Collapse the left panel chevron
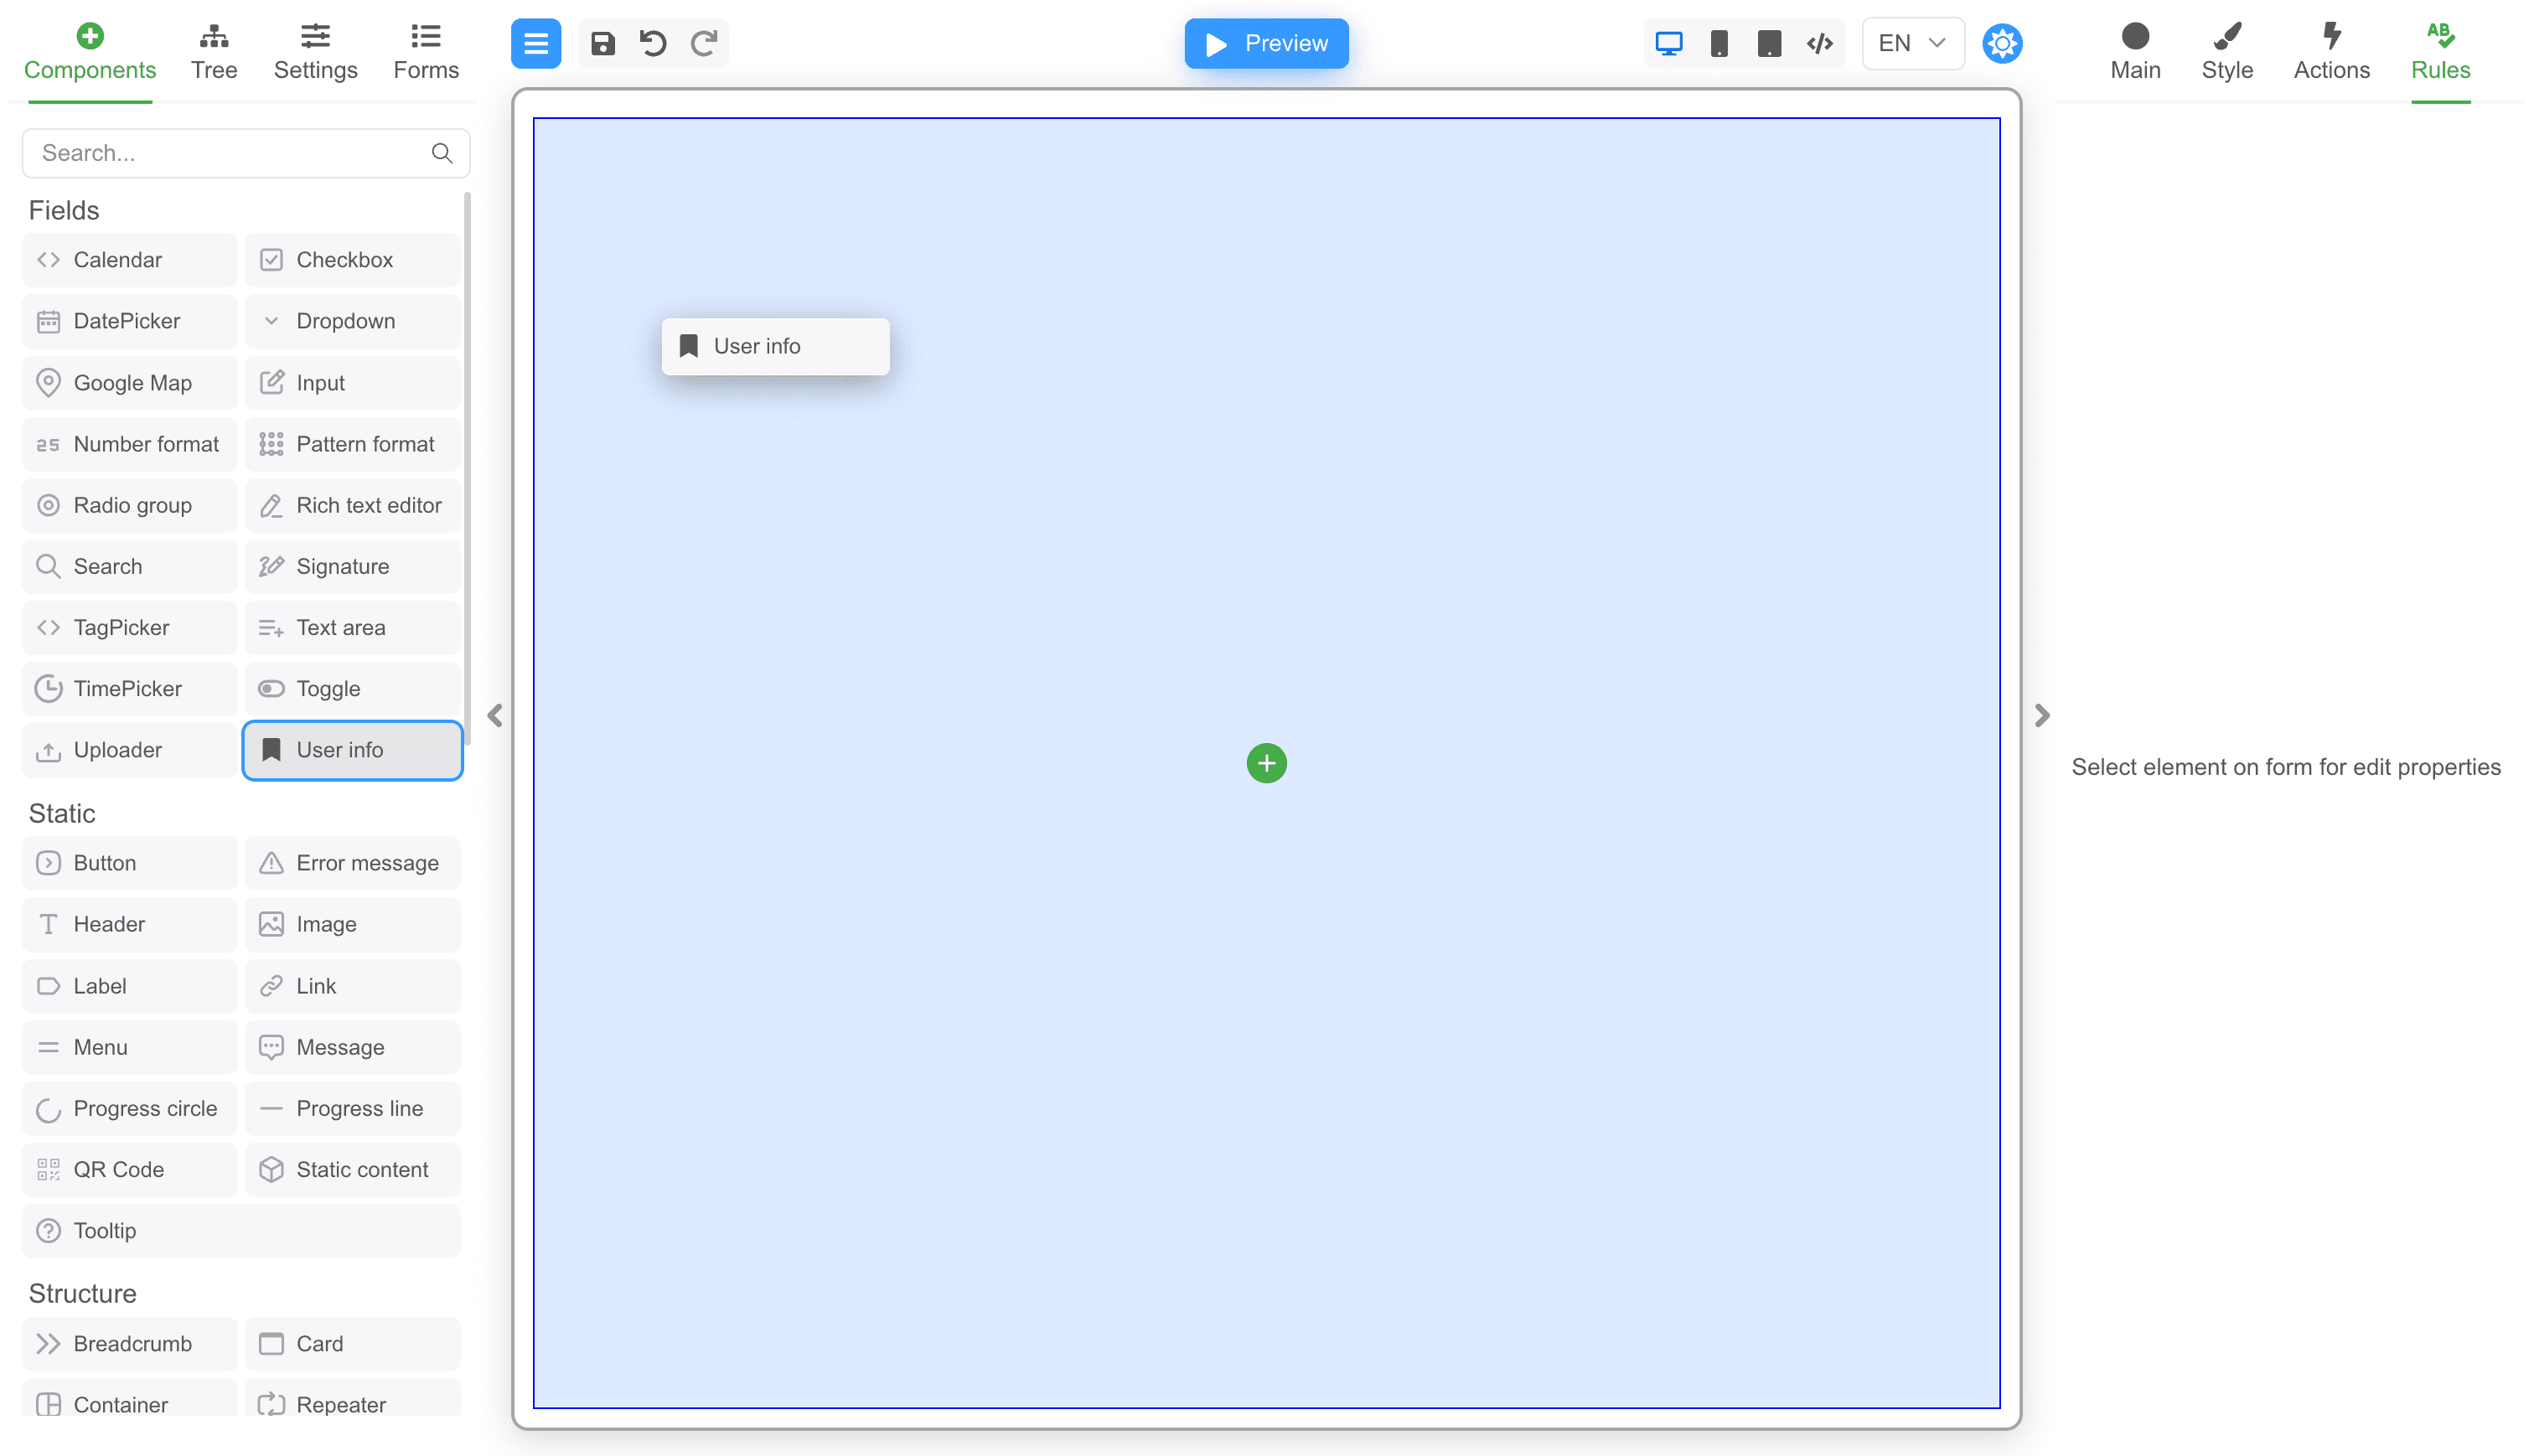Viewport: 2534px width, 1456px height. [495, 716]
